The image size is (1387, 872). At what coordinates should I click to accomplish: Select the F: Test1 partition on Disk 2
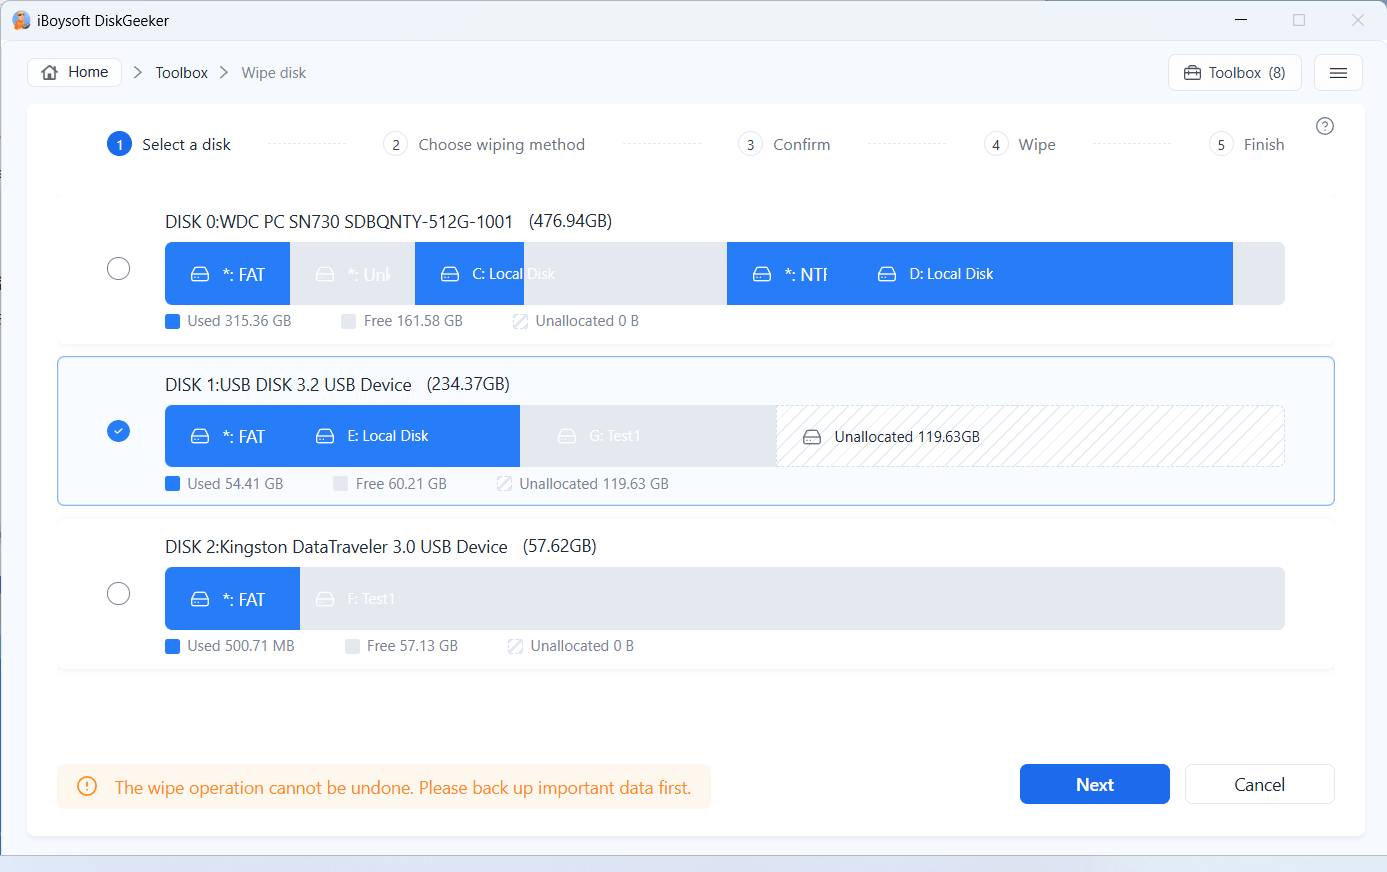(x=792, y=599)
